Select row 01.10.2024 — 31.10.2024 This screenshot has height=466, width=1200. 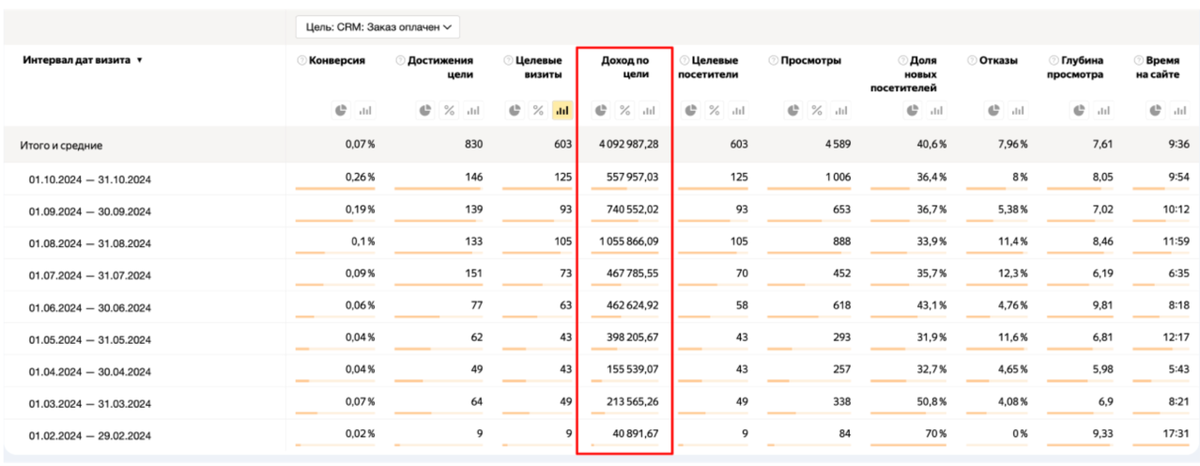(x=90, y=182)
